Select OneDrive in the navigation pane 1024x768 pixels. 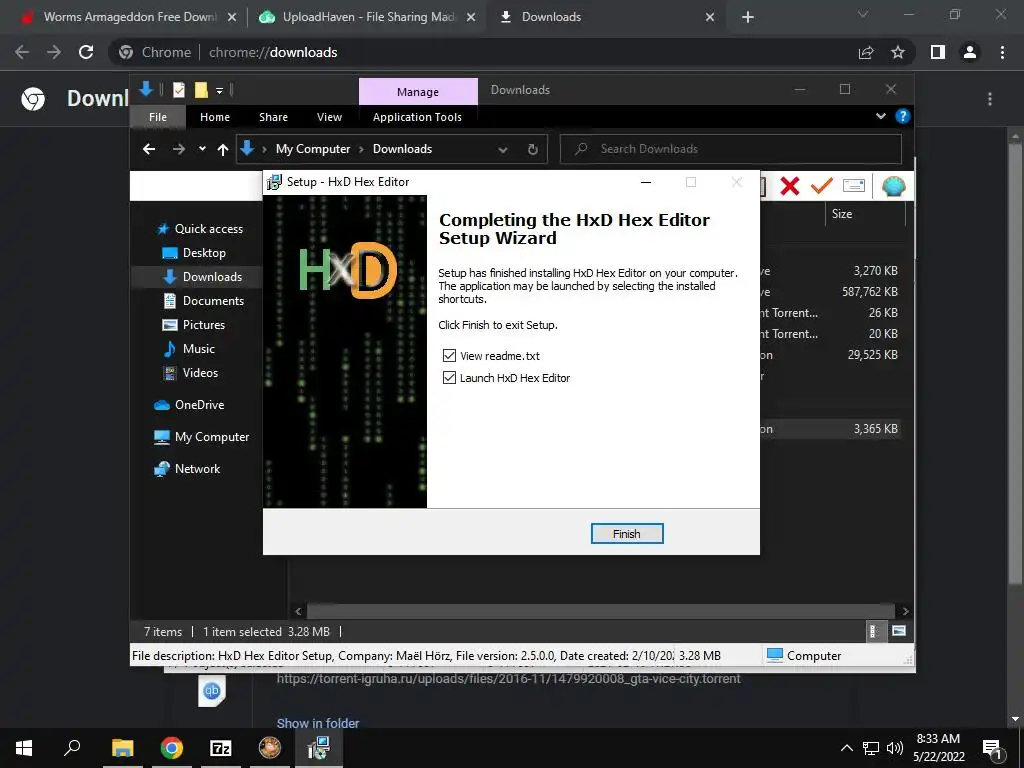click(199, 405)
